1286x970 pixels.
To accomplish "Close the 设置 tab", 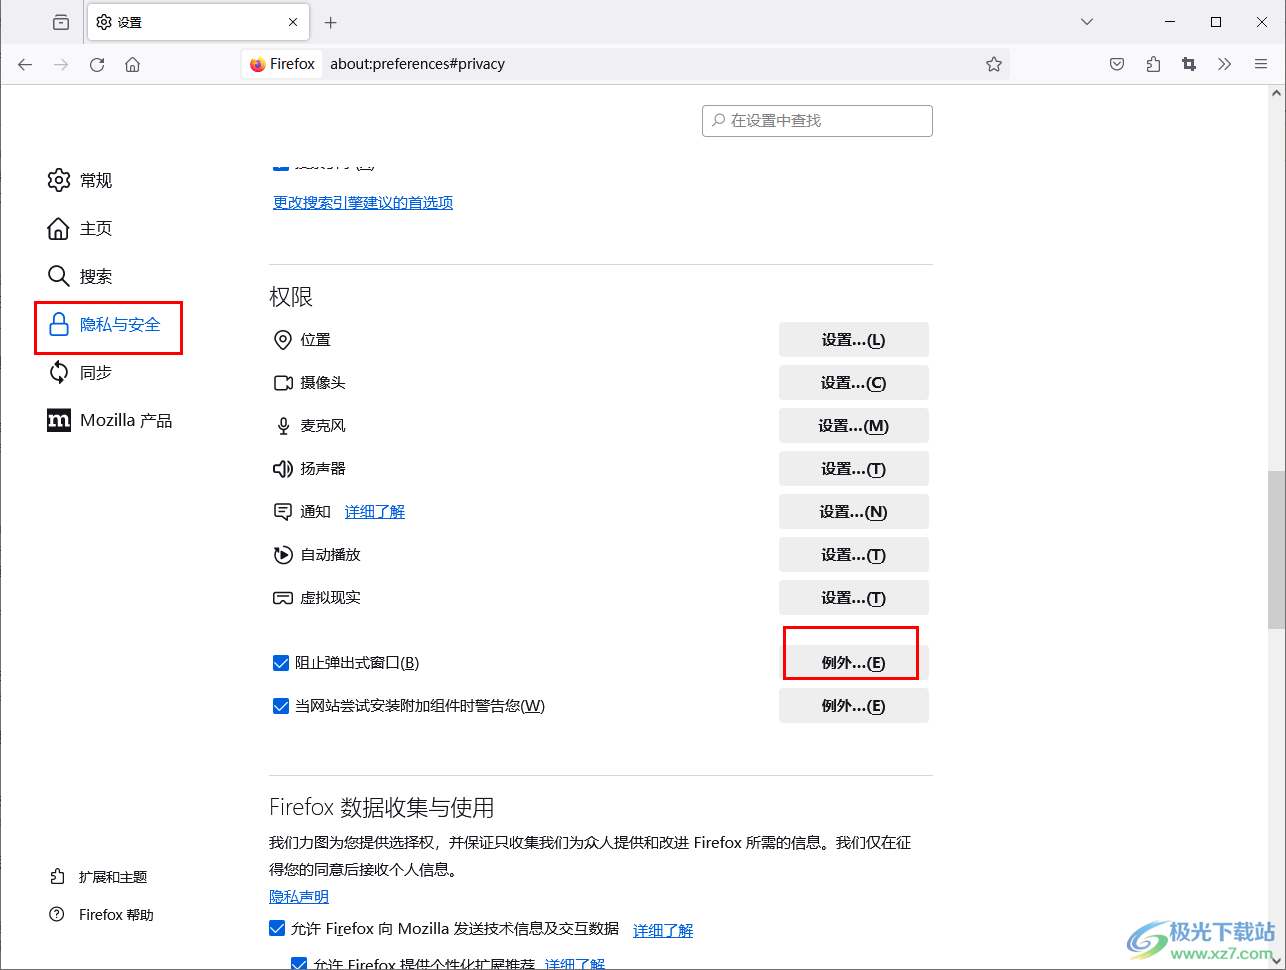I will click(x=293, y=22).
